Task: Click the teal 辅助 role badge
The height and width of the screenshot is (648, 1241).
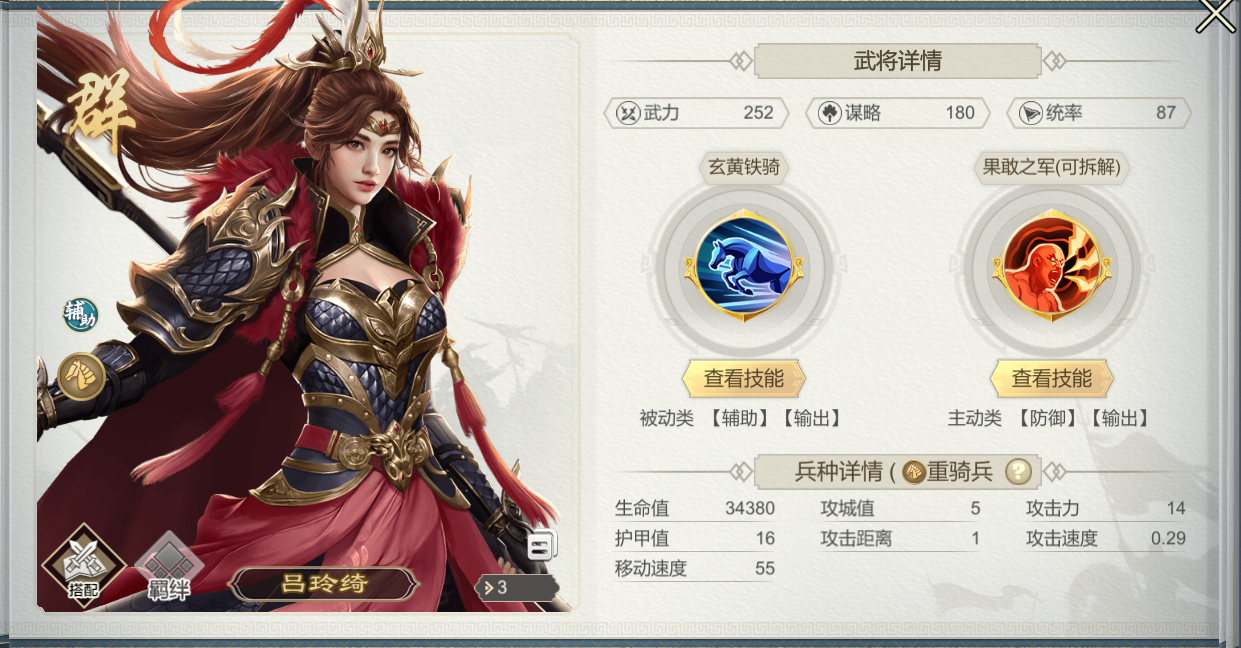Action: [81, 315]
